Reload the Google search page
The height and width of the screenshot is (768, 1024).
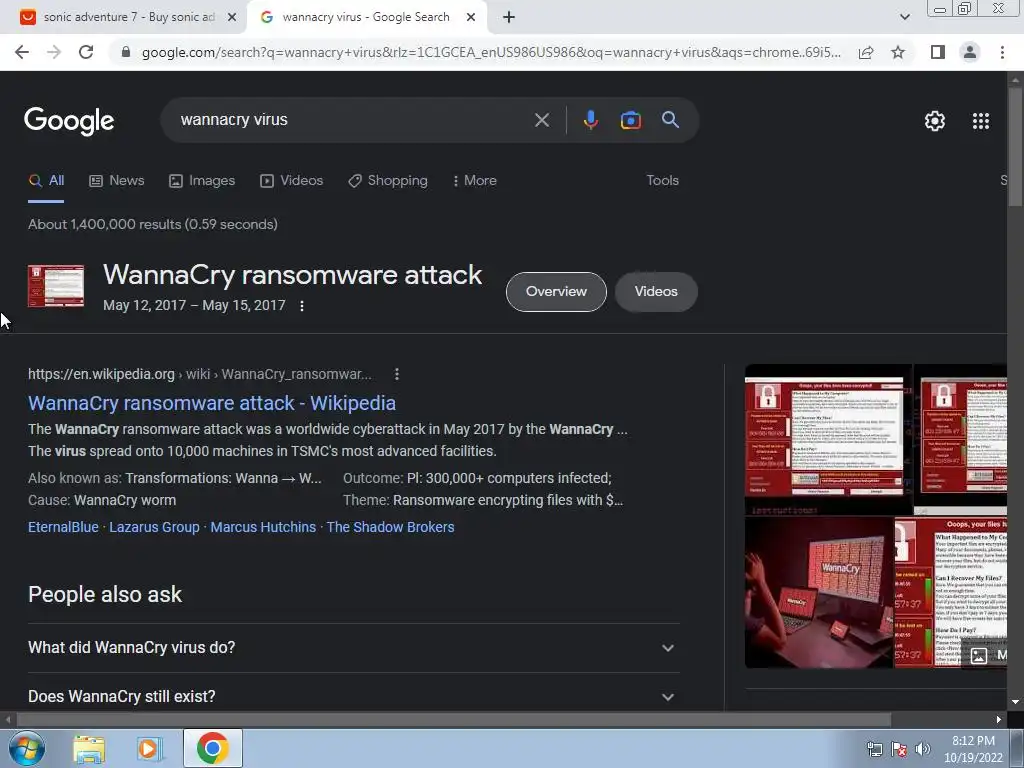(86, 52)
